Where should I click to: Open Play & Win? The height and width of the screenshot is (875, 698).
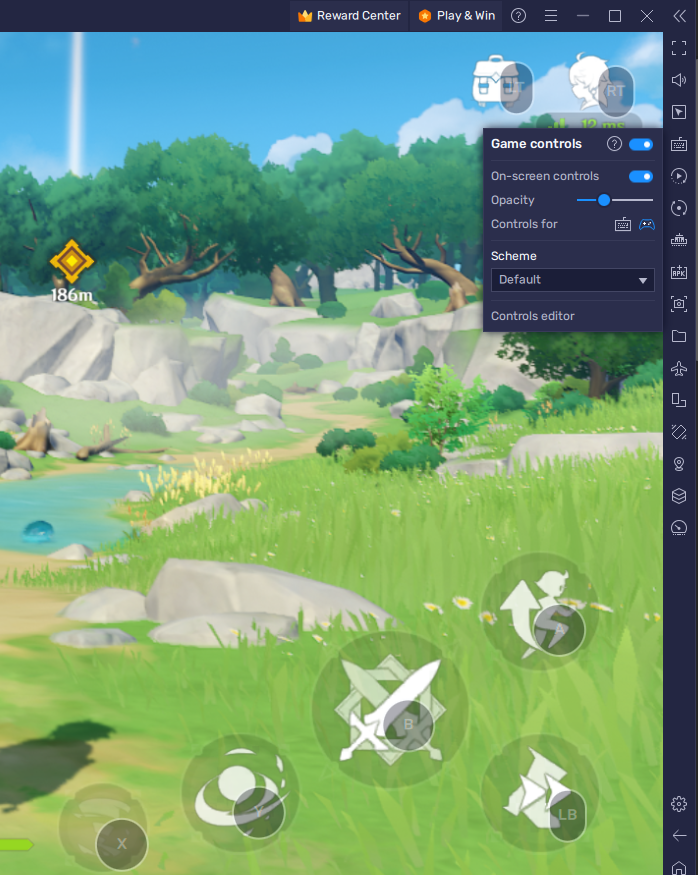click(457, 16)
